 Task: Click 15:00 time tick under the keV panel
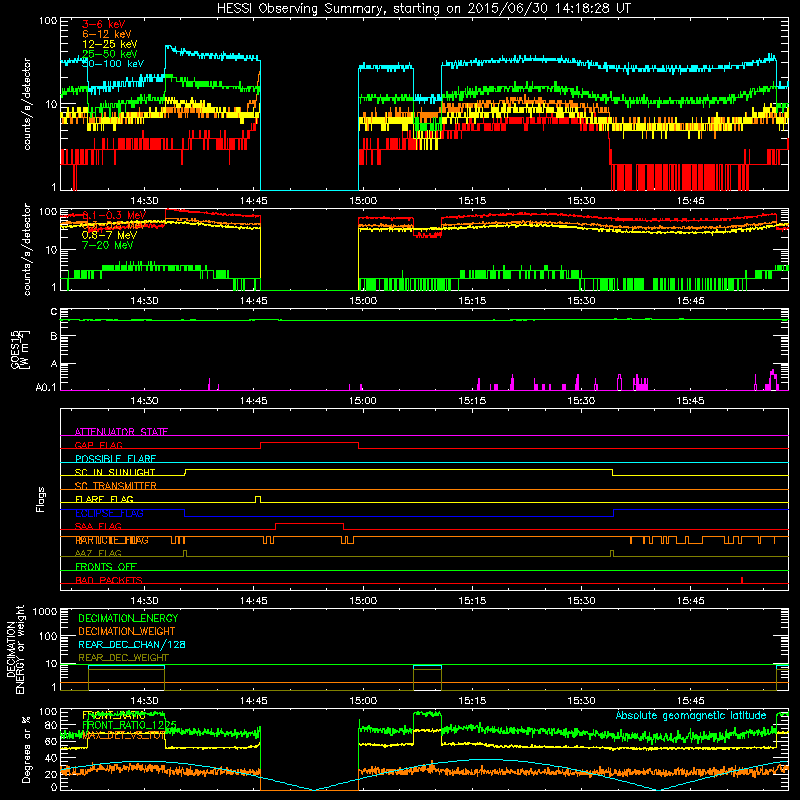[x=363, y=201]
